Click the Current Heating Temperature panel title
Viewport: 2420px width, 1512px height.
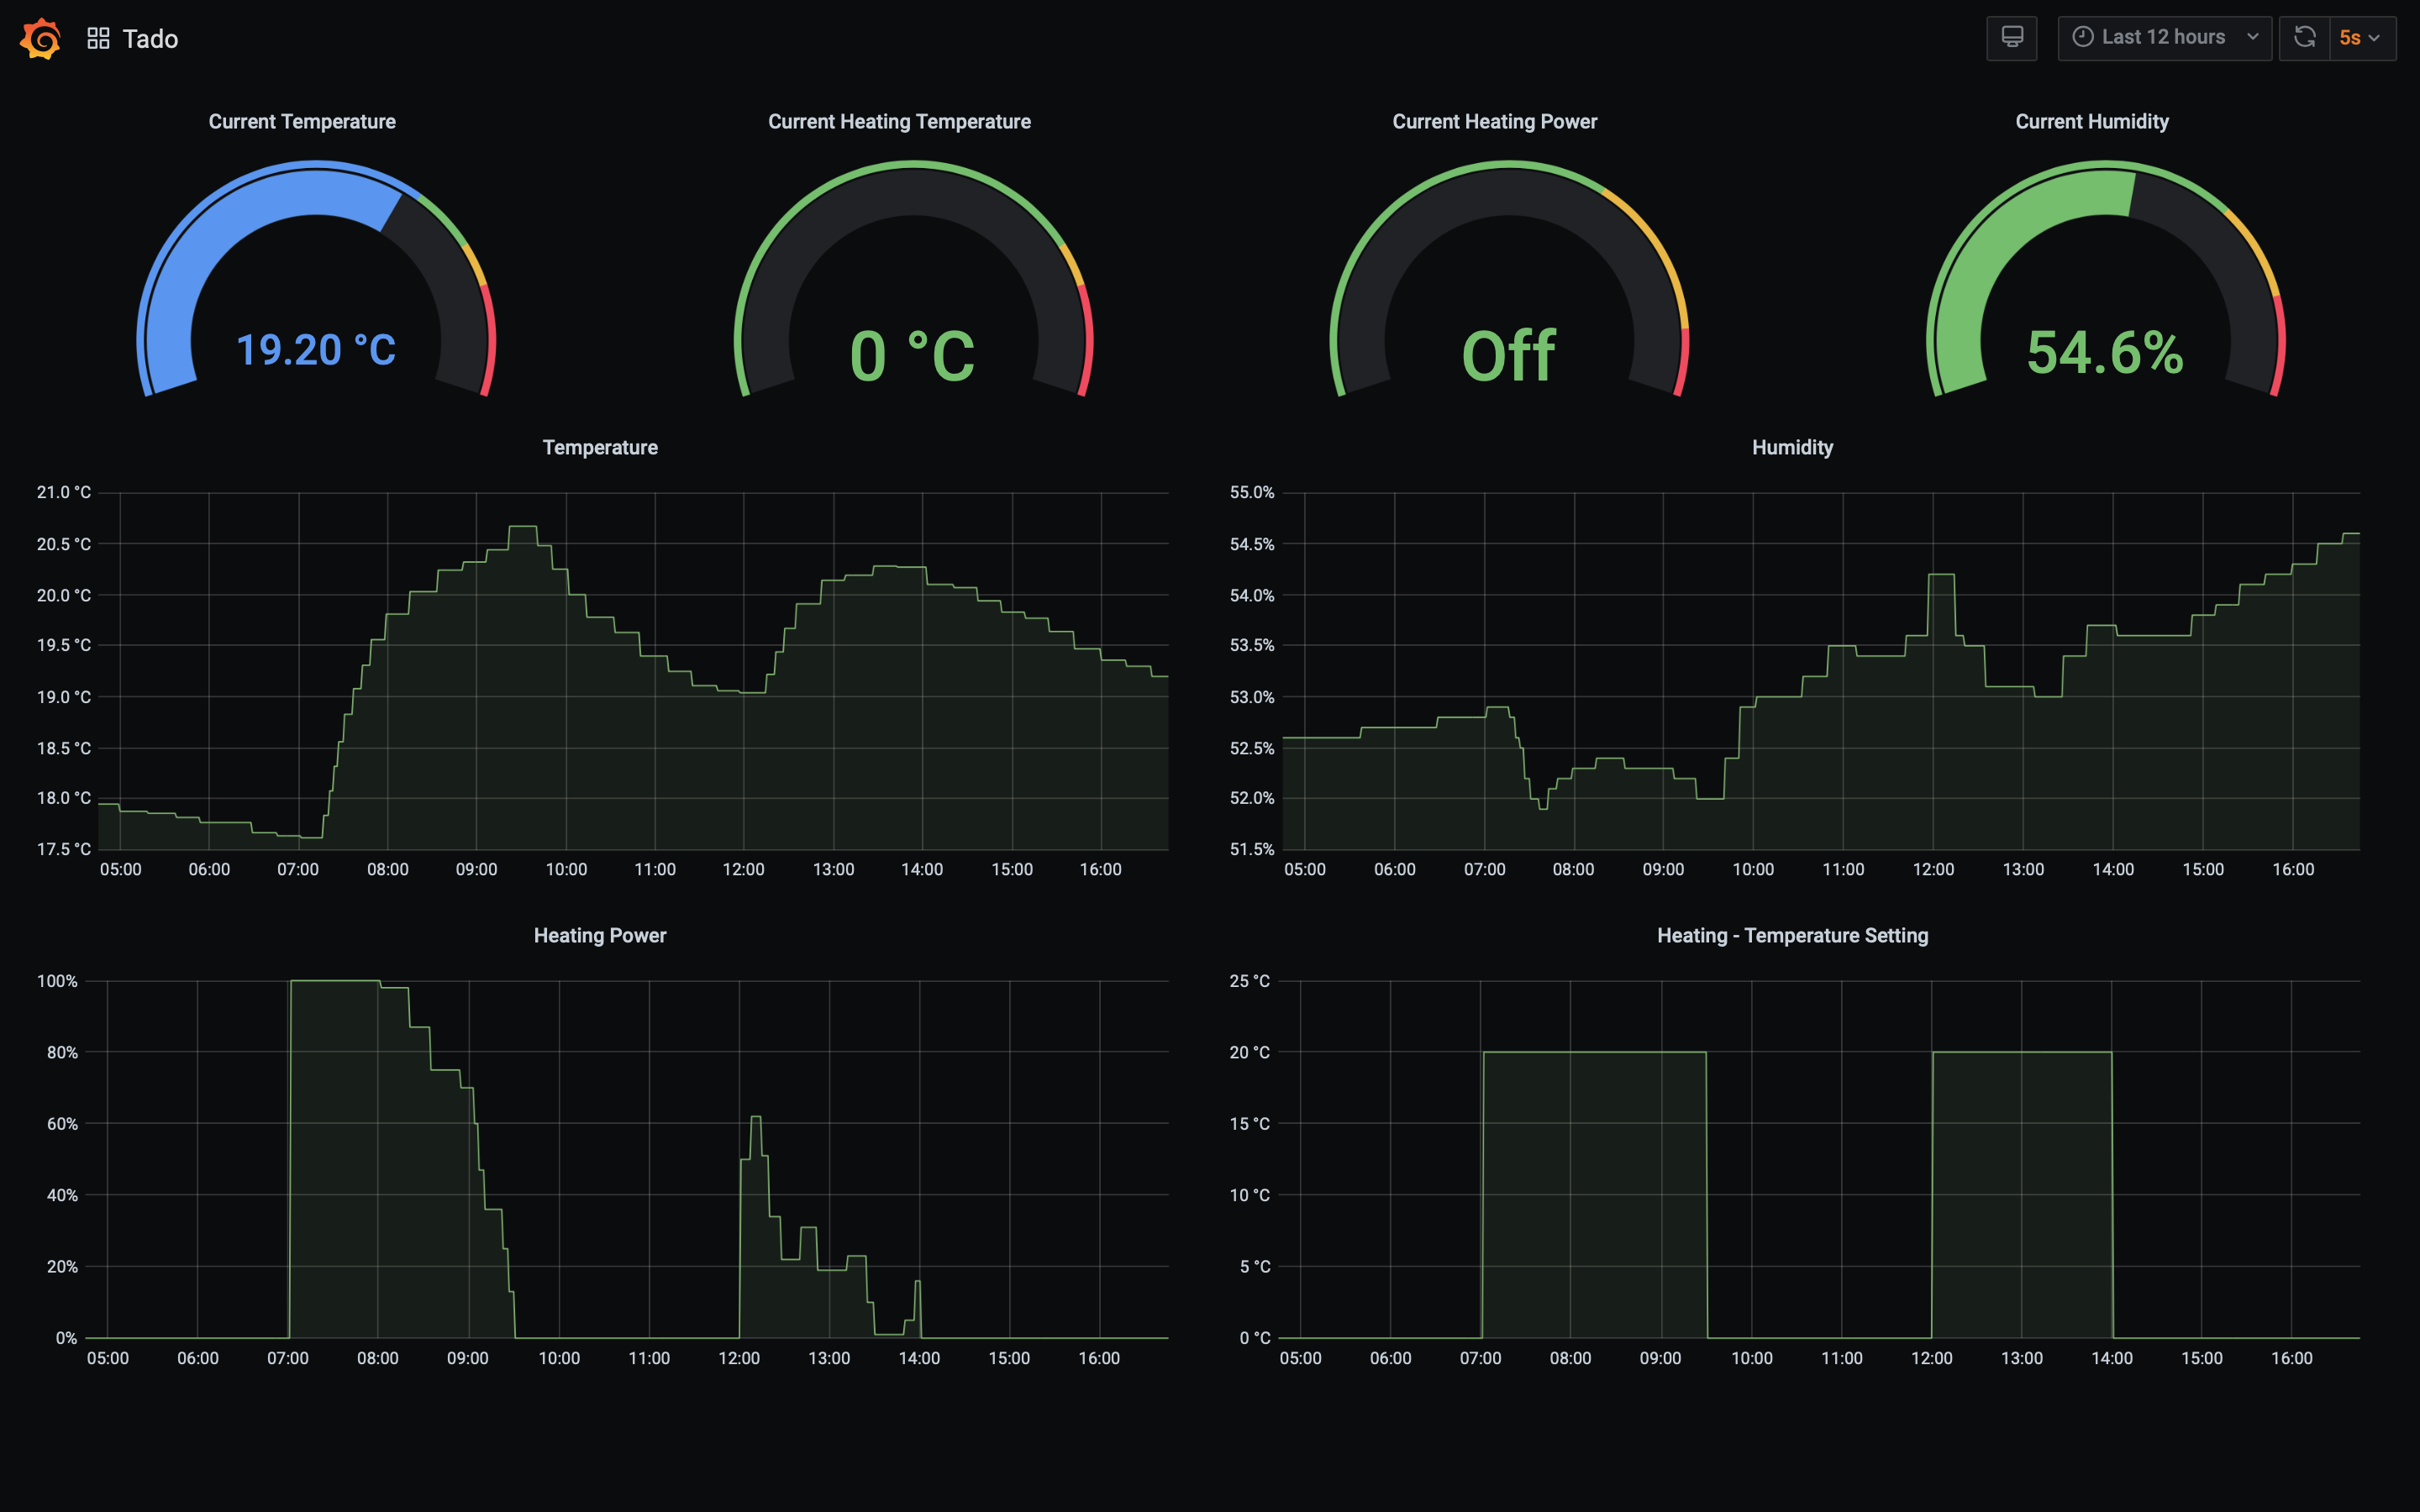(899, 122)
